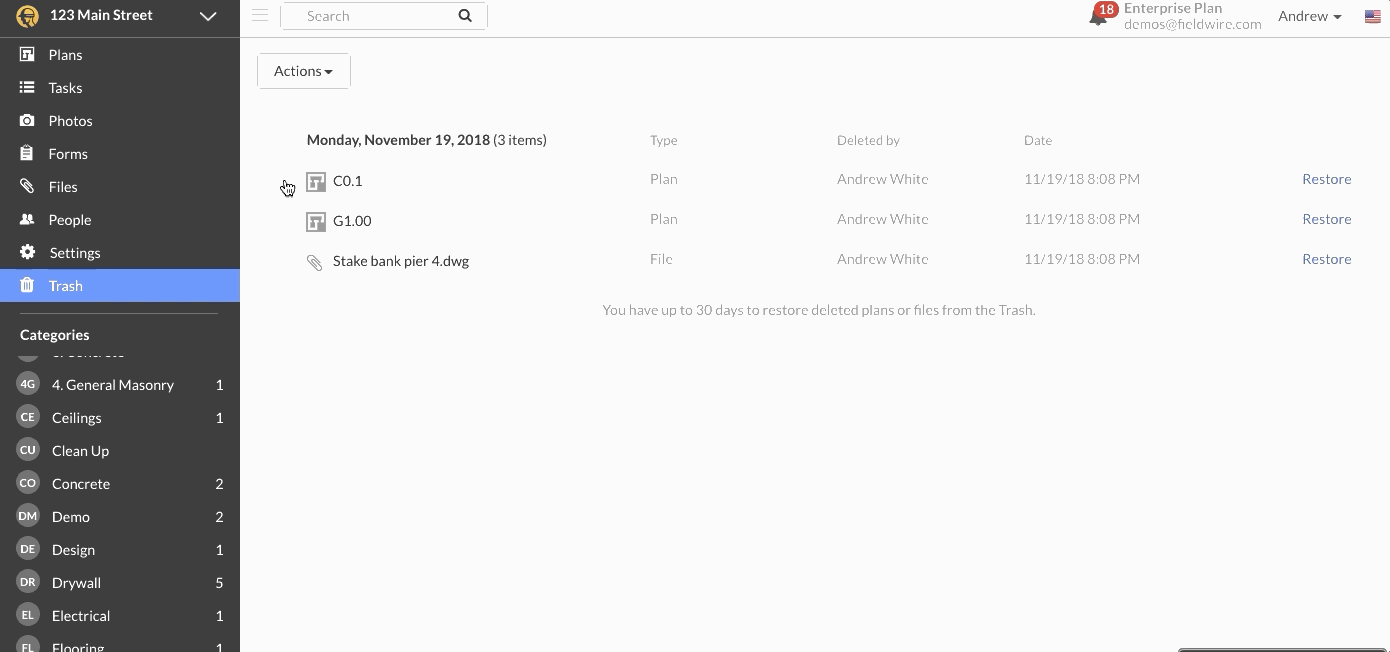Click the DR category badge
Screen dimensions: 1390x652
(28, 582)
